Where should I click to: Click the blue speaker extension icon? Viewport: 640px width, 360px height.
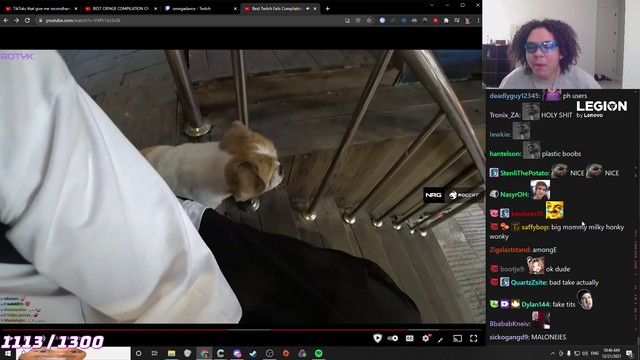point(403,20)
